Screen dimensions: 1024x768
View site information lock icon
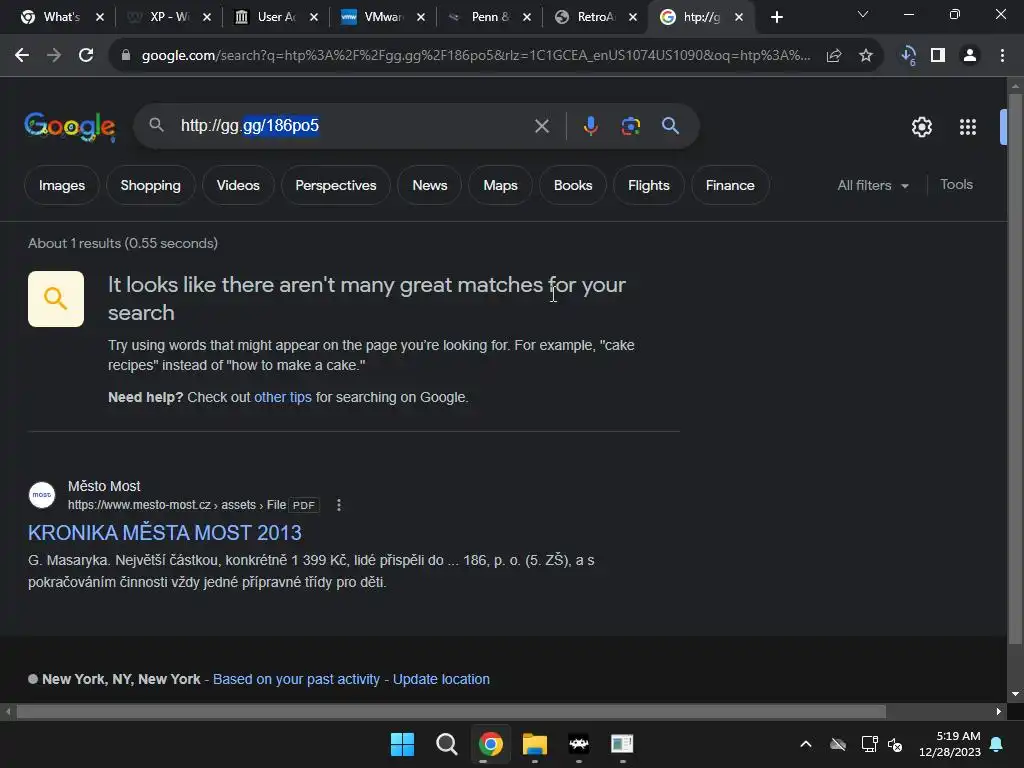click(x=125, y=56)
